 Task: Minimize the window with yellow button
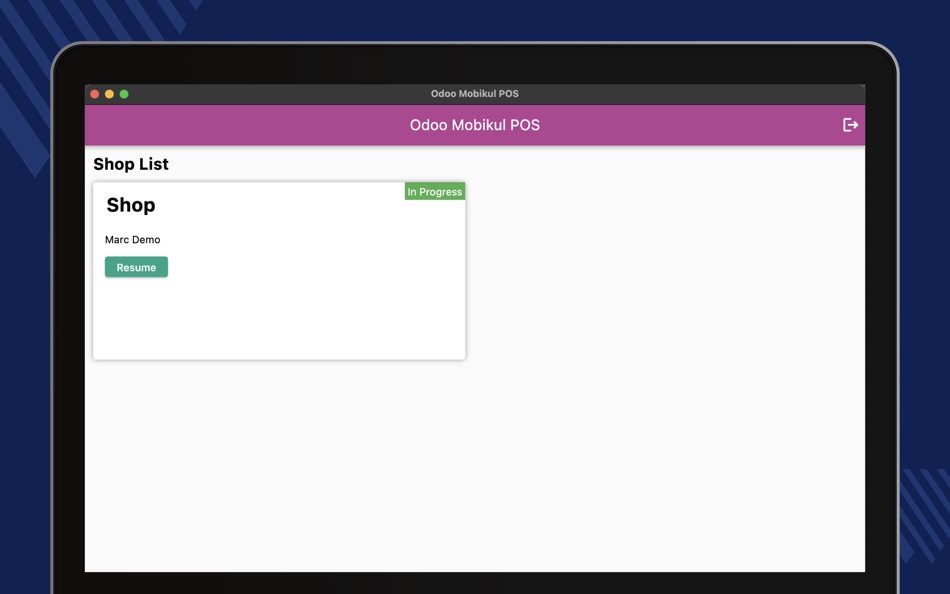pos(109,94)
